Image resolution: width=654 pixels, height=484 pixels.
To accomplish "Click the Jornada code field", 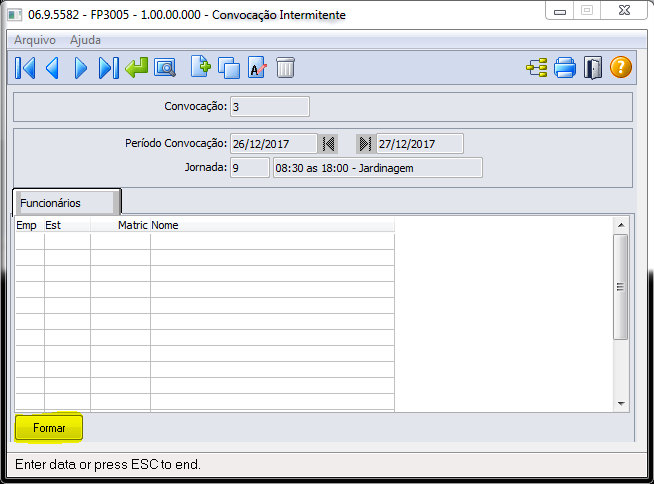I will pos(249,168).
